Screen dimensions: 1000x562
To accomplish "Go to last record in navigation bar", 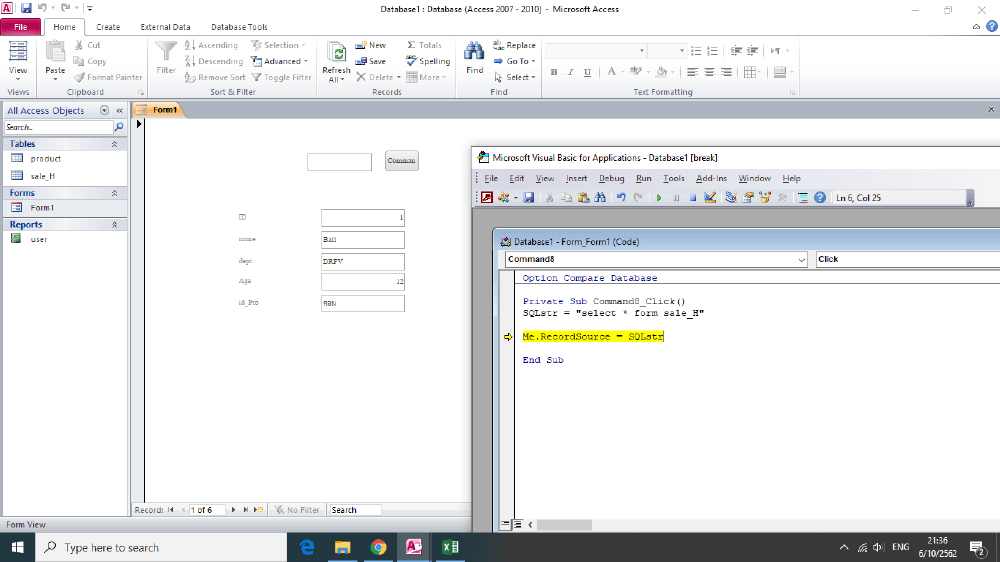I will (246, 510).
